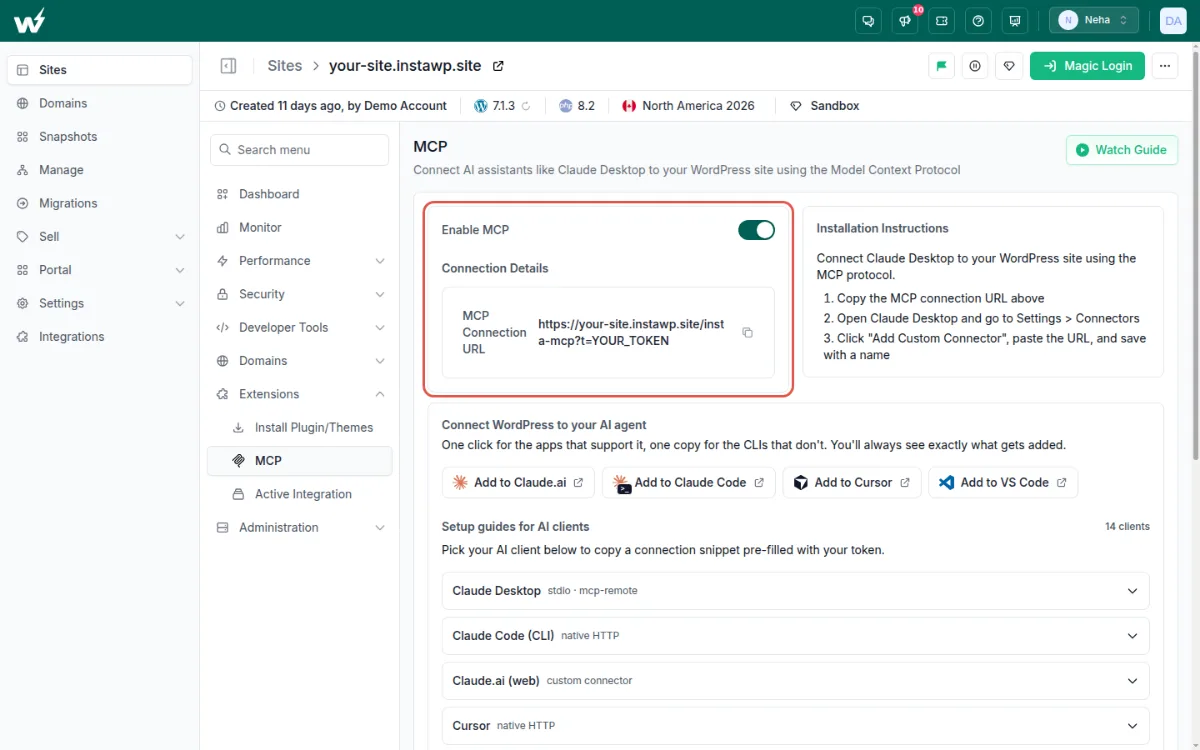The width and height of the screenshot is (1200, 750).
Task: Click the refresh icon next to WordPress 7.1.3
Action: (x=526, y=106)
